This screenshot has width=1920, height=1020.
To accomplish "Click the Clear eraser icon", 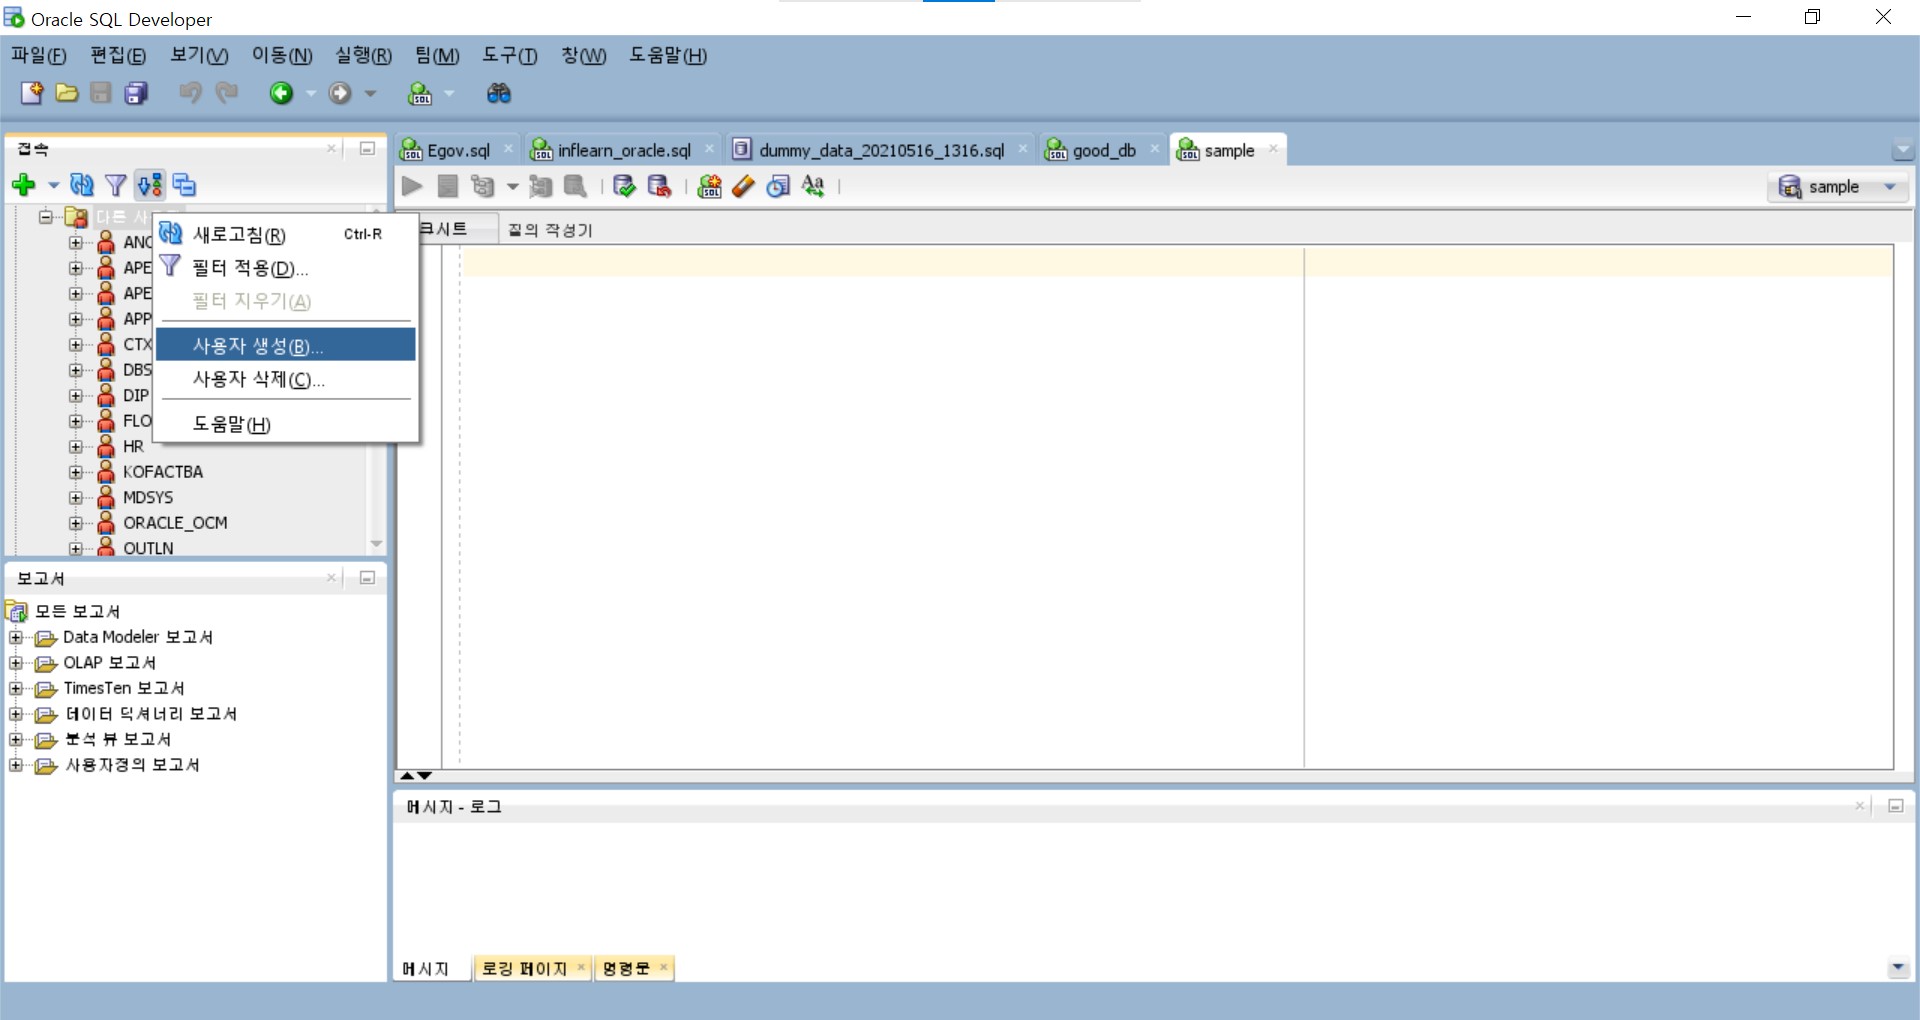I will [x=743, y=186].
